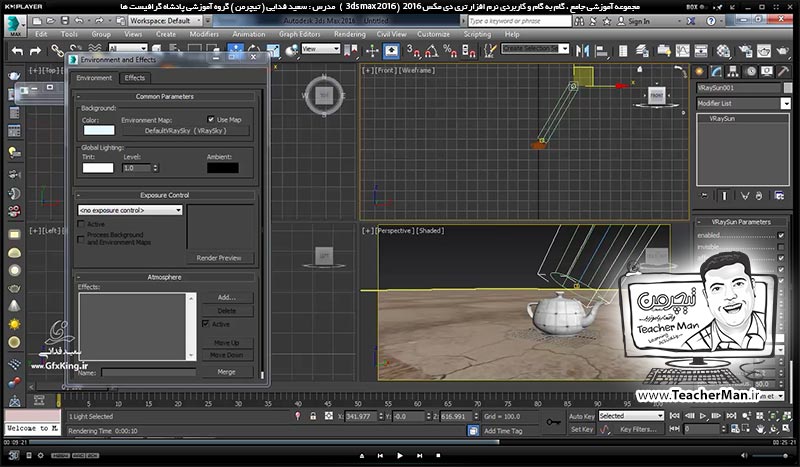Click the 3ds Max application logo button

pyautogui.click(x=15, y=25)
